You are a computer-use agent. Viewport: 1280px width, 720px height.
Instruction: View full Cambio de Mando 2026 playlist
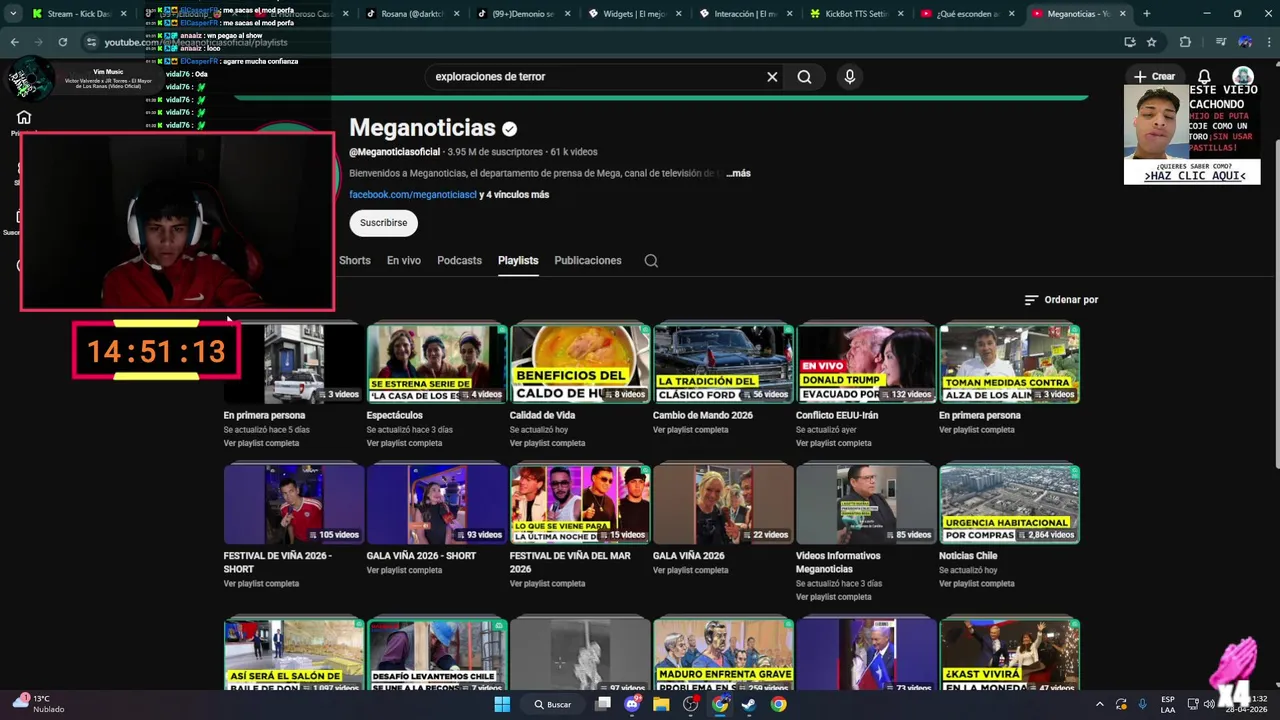[x=690, y=430]
